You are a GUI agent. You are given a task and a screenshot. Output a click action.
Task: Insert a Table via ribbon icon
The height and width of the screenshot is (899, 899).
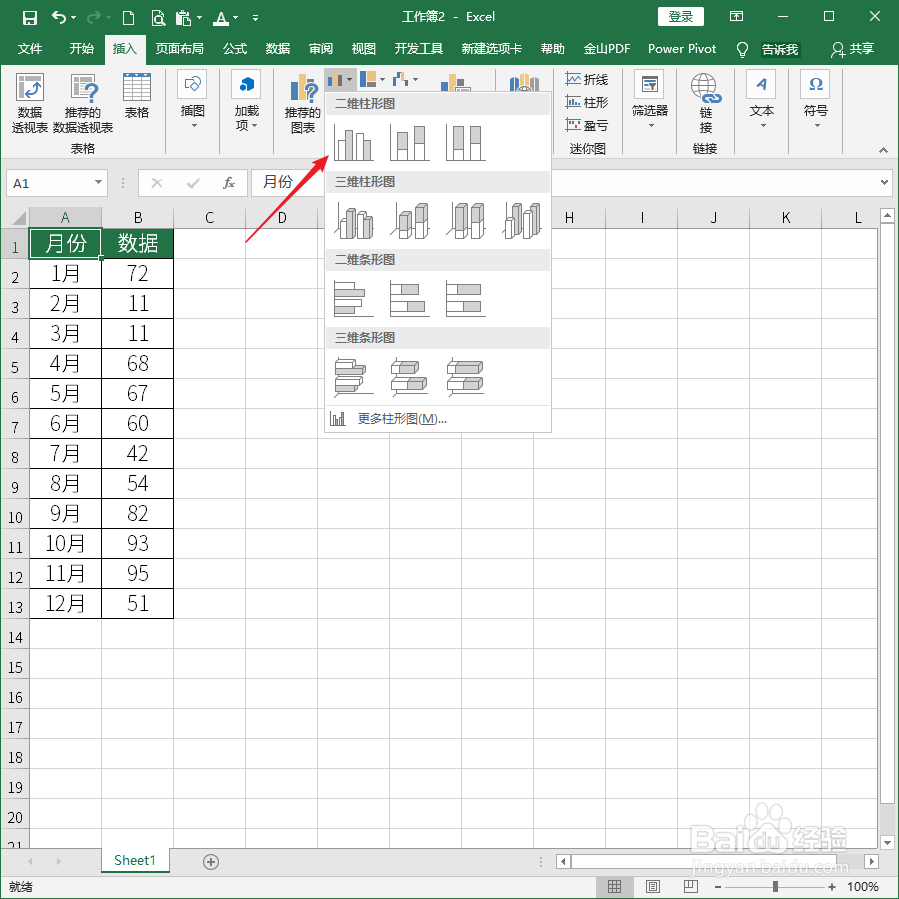pyautogui.click(x=136, y=96)
